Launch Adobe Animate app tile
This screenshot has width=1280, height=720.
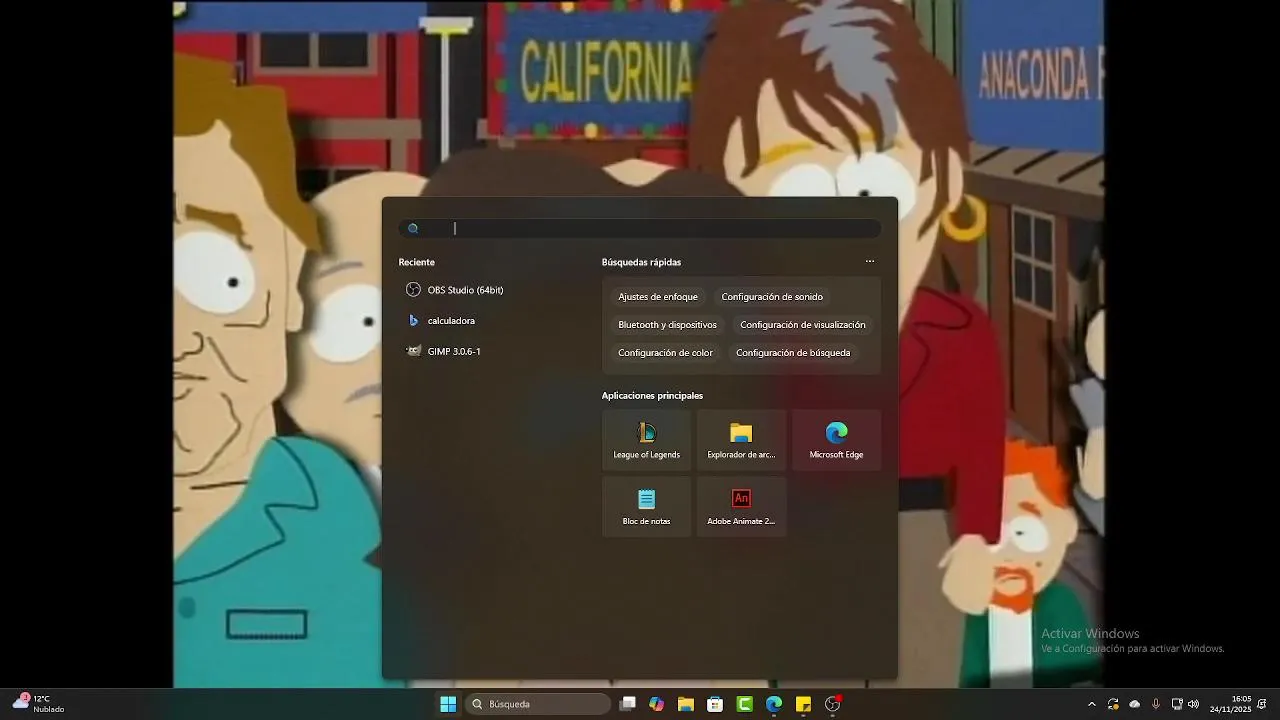point(741,506)
